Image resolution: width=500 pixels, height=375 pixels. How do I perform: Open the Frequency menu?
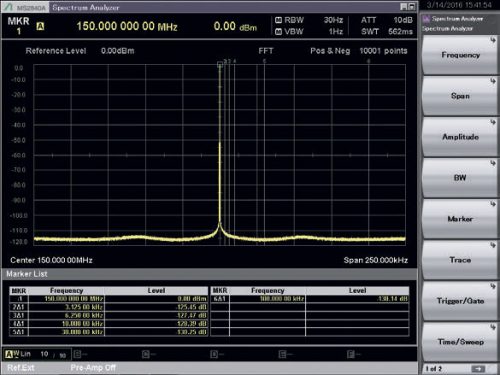[x=460, y=55]
